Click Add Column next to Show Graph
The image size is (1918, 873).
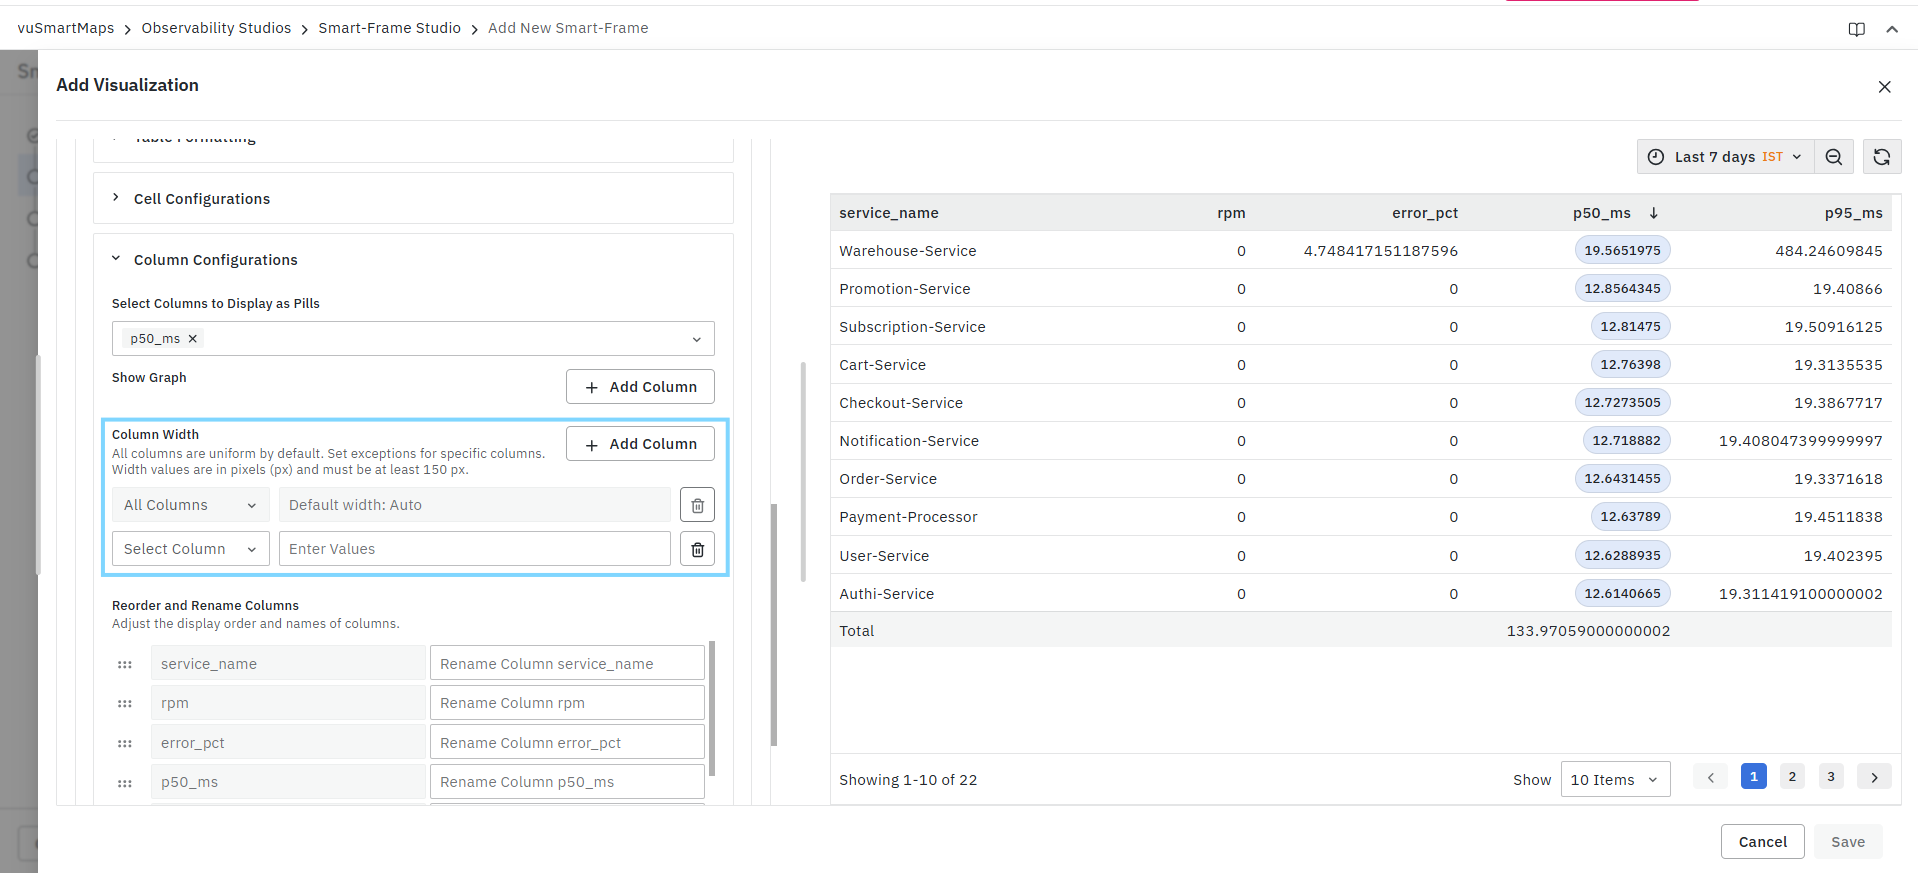[x=640, y=387]
